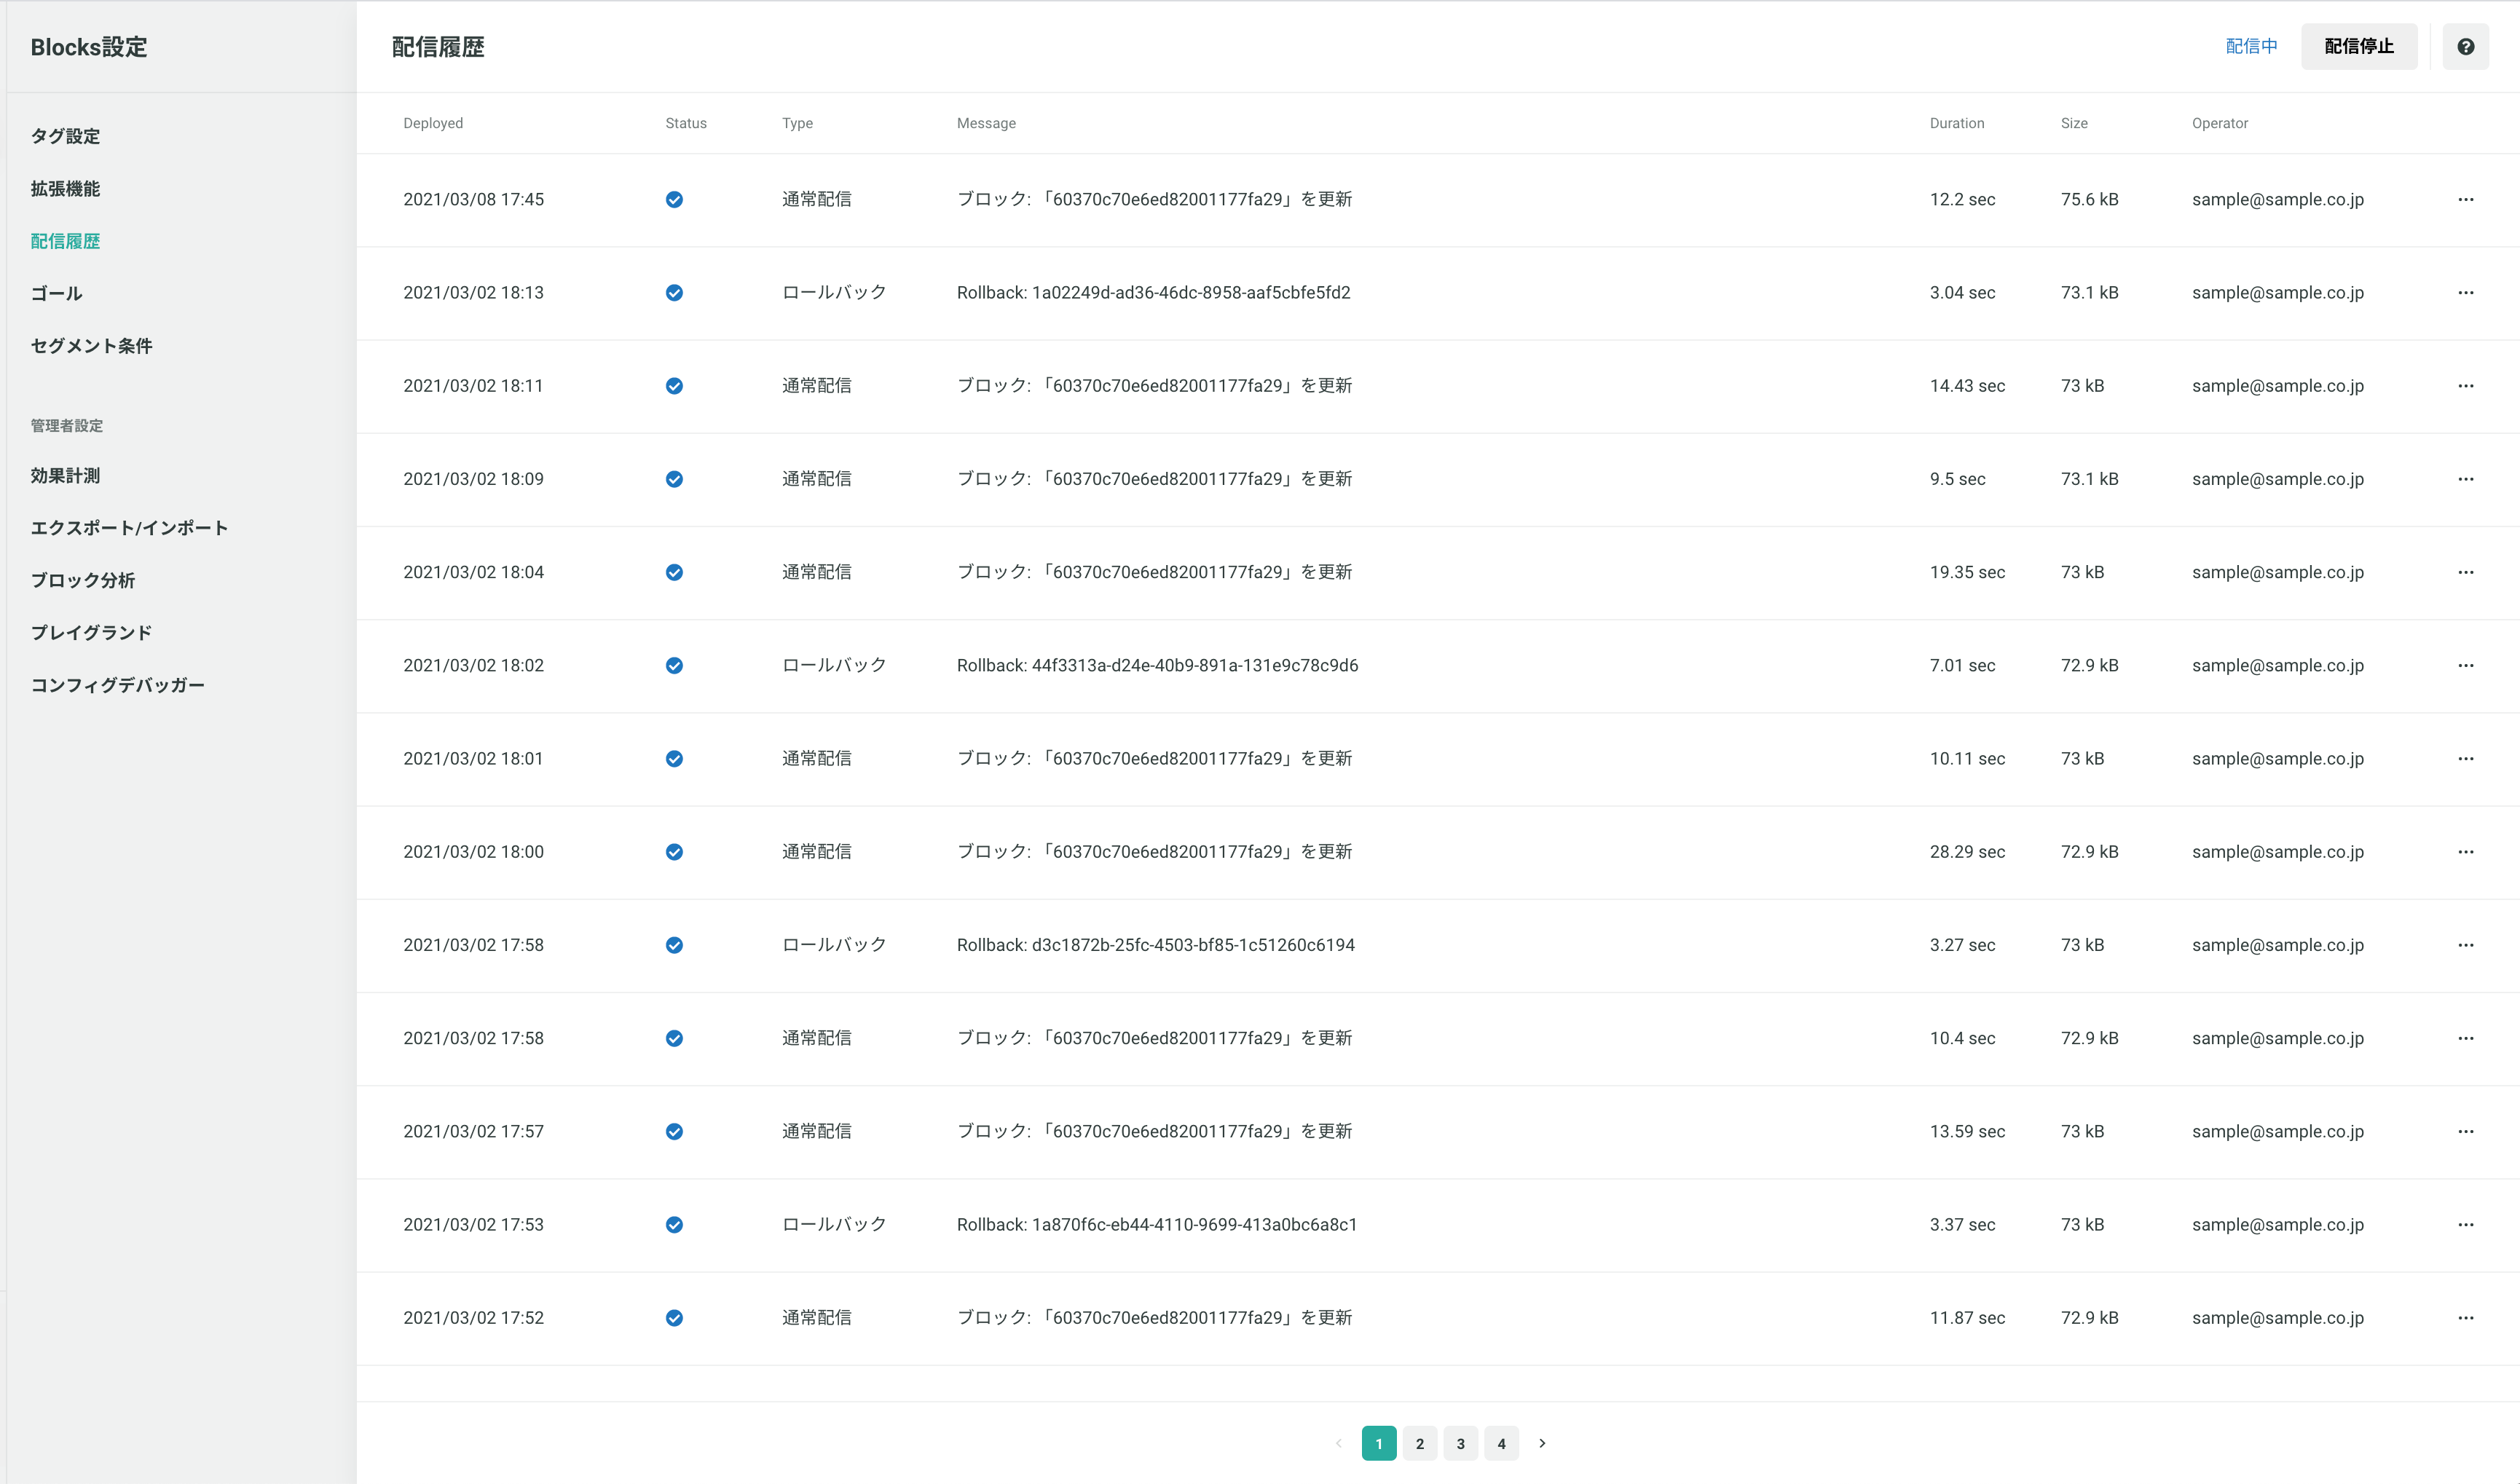This screenshot has height=1484, width=2520.
Task: Open the help question mark icon
Action: pos(2465,47)
